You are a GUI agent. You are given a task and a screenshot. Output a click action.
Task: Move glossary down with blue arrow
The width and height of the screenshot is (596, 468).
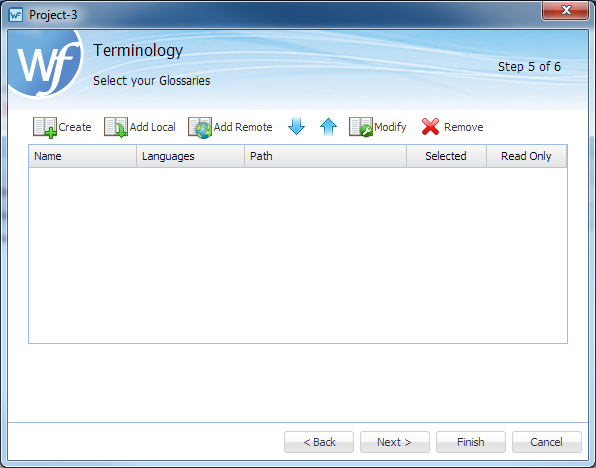tap(296, 127)
